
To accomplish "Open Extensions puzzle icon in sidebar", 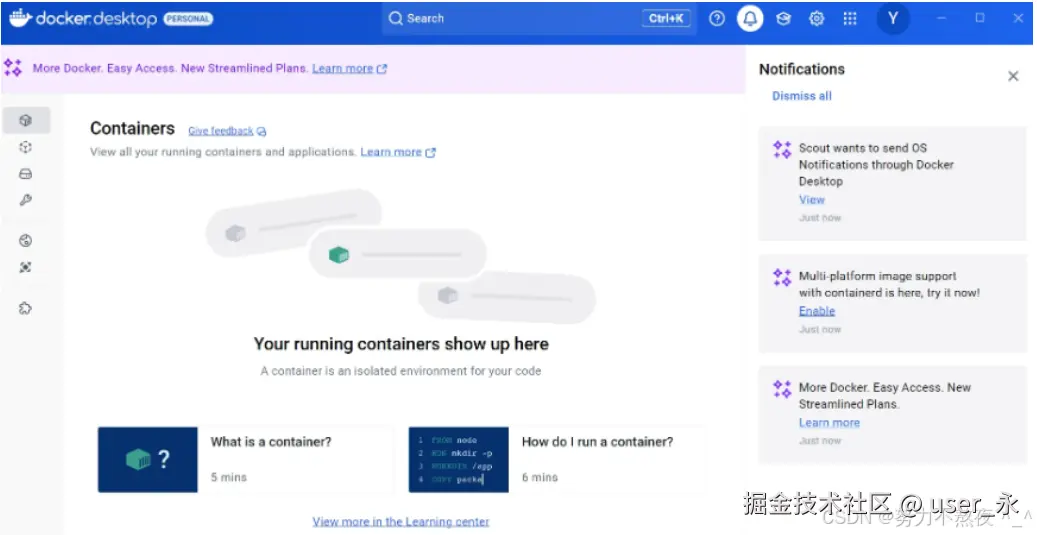I will click(26, 308).
